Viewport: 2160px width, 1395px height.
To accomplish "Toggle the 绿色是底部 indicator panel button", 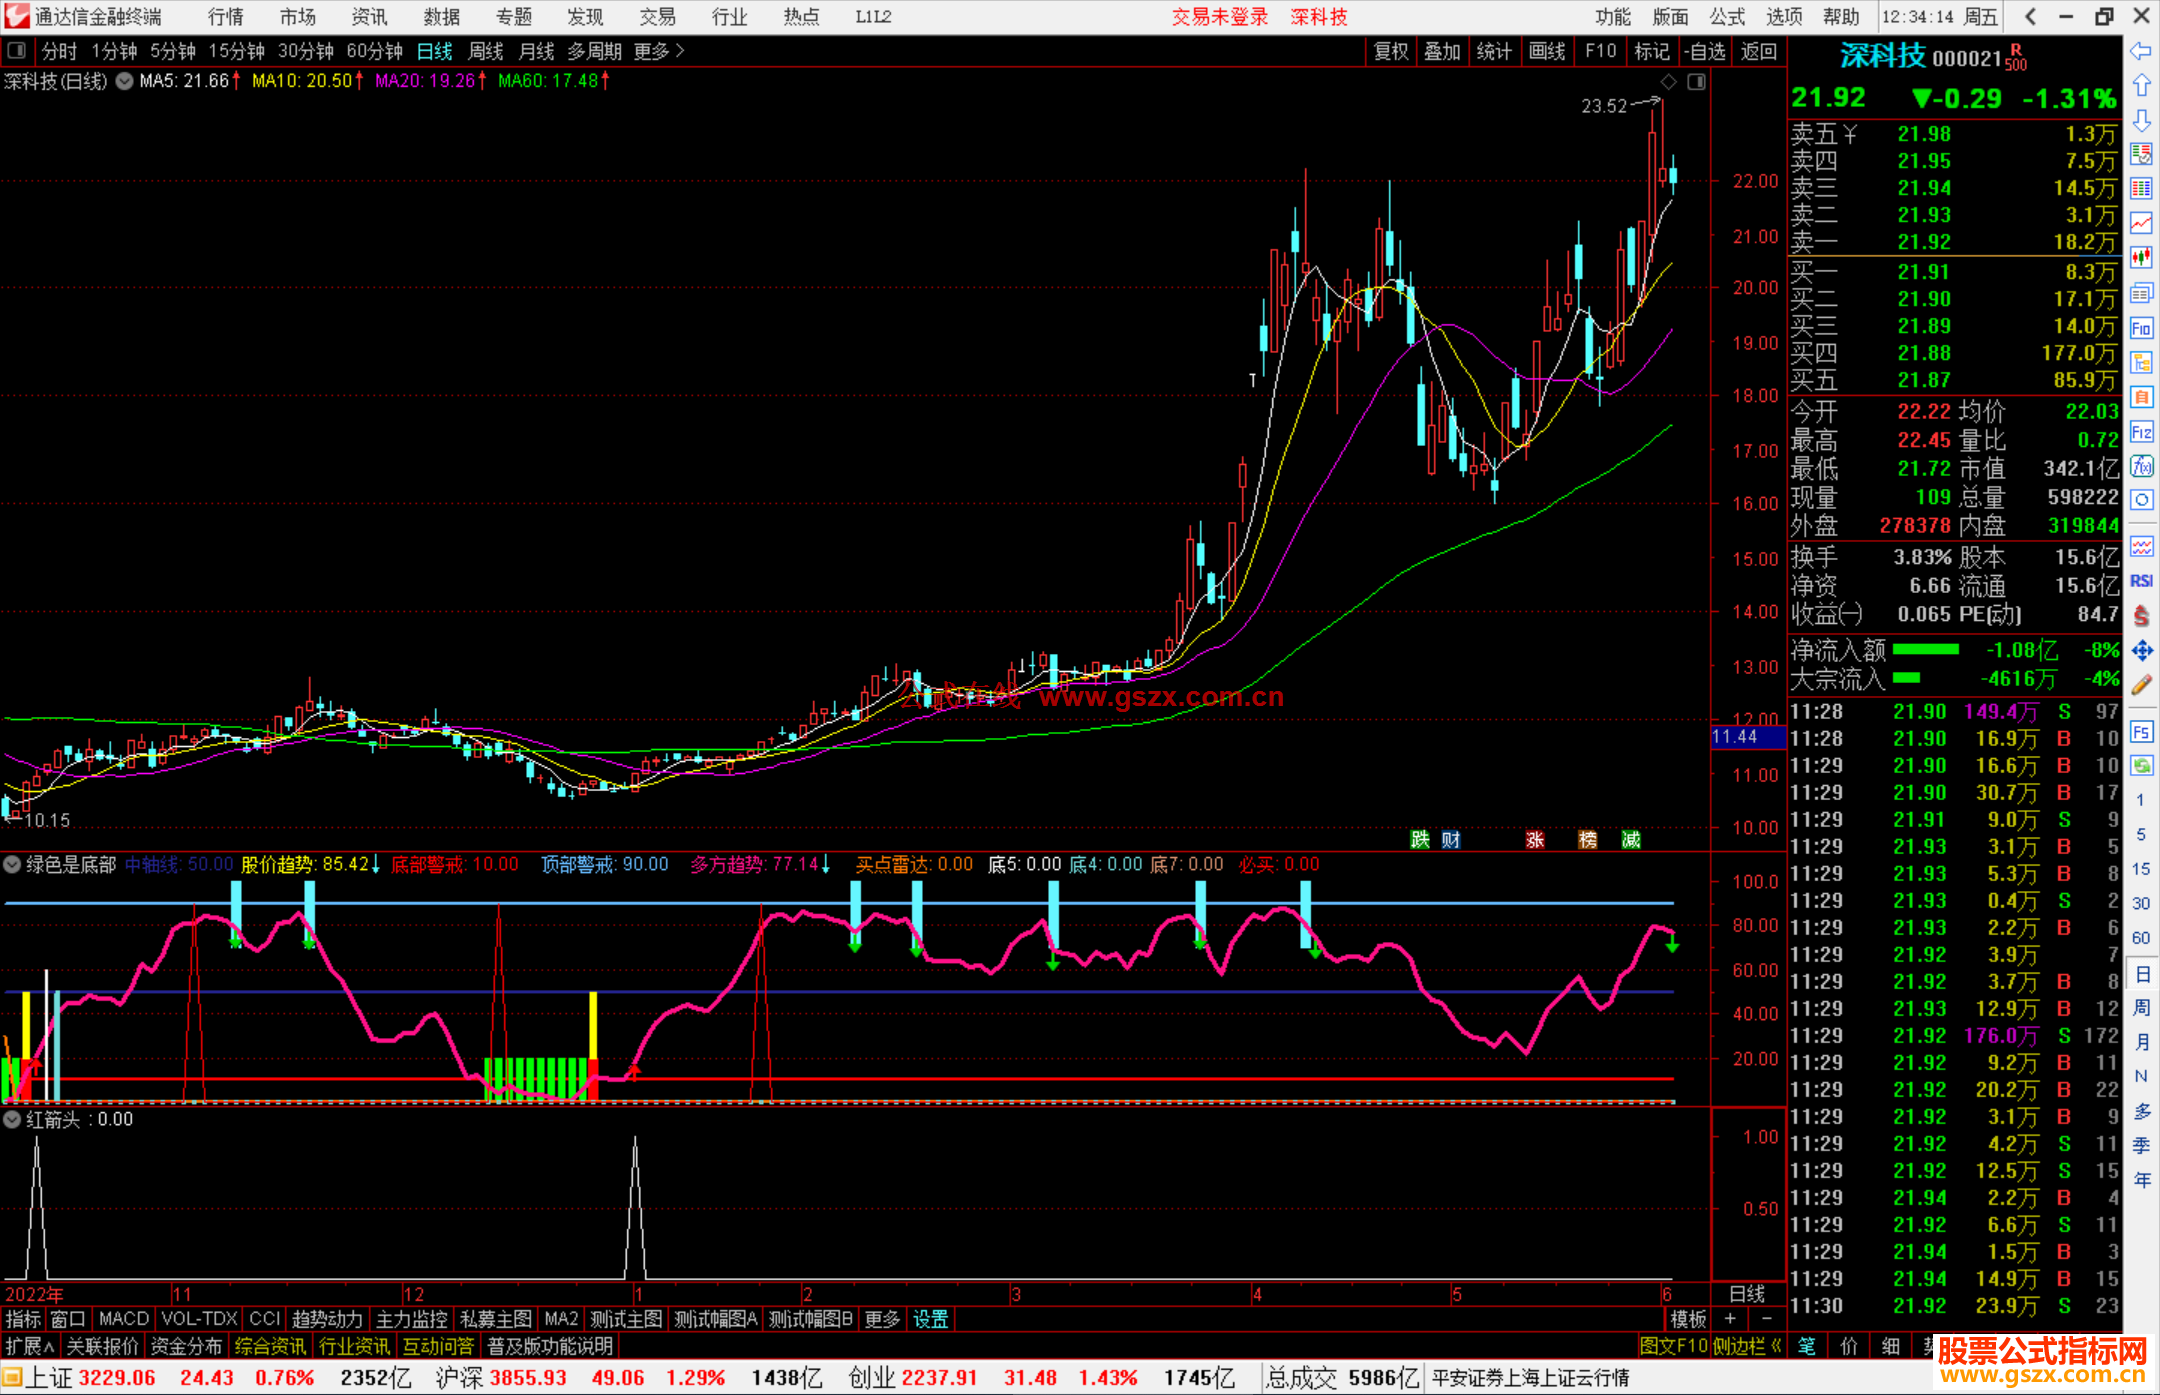I will click(13, 864).
